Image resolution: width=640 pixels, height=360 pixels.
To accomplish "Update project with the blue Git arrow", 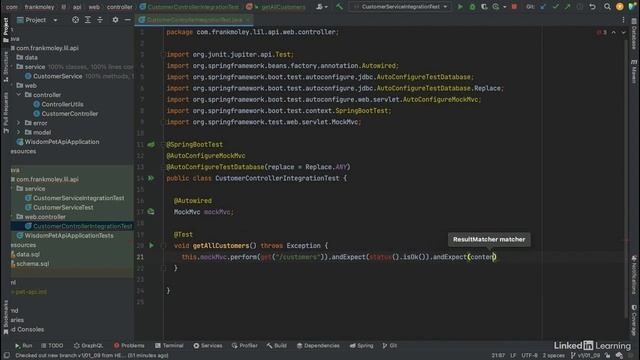I will pyautogui.click(x=543, y=7).
